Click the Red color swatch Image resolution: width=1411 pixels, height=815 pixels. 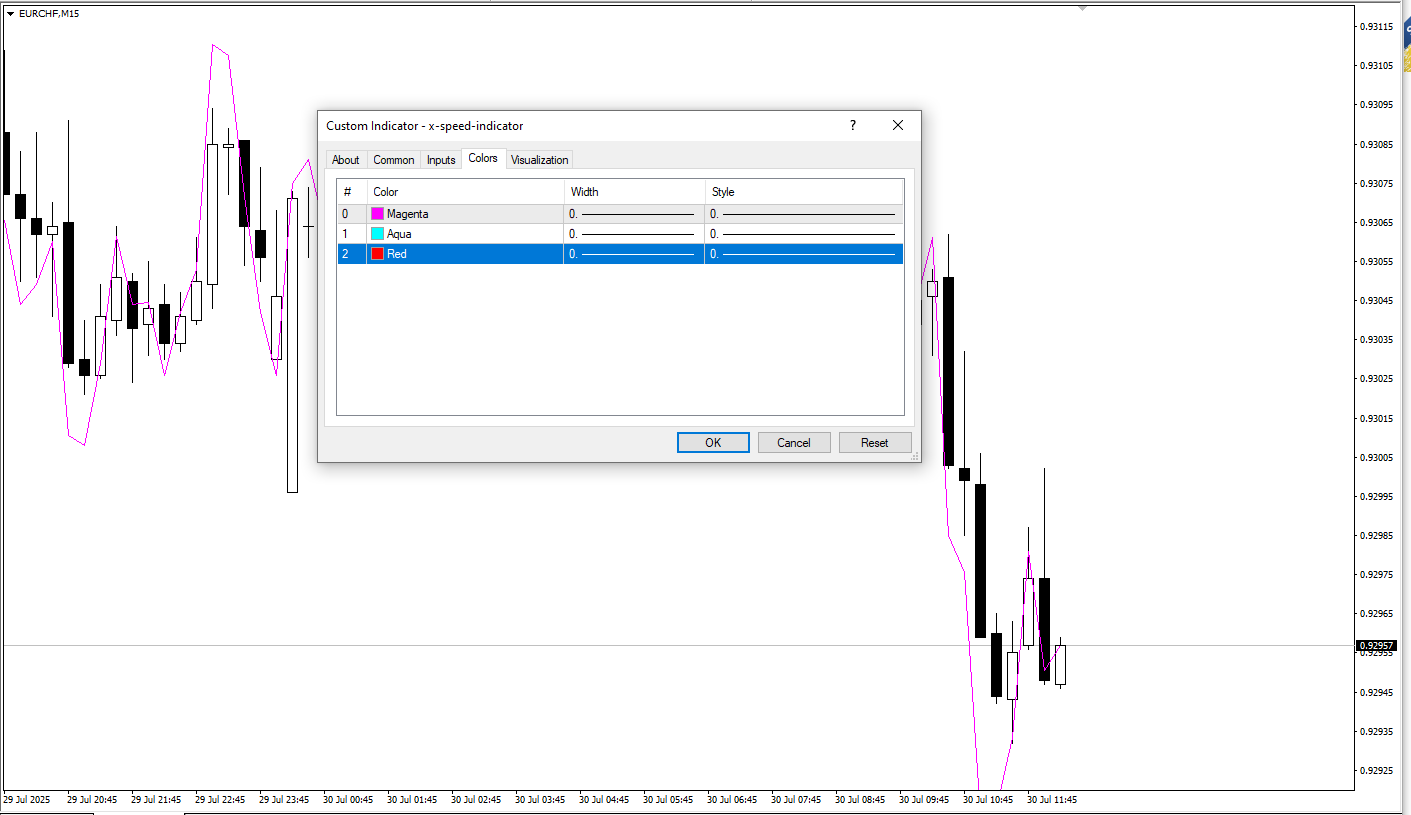(x=378, y=254)
